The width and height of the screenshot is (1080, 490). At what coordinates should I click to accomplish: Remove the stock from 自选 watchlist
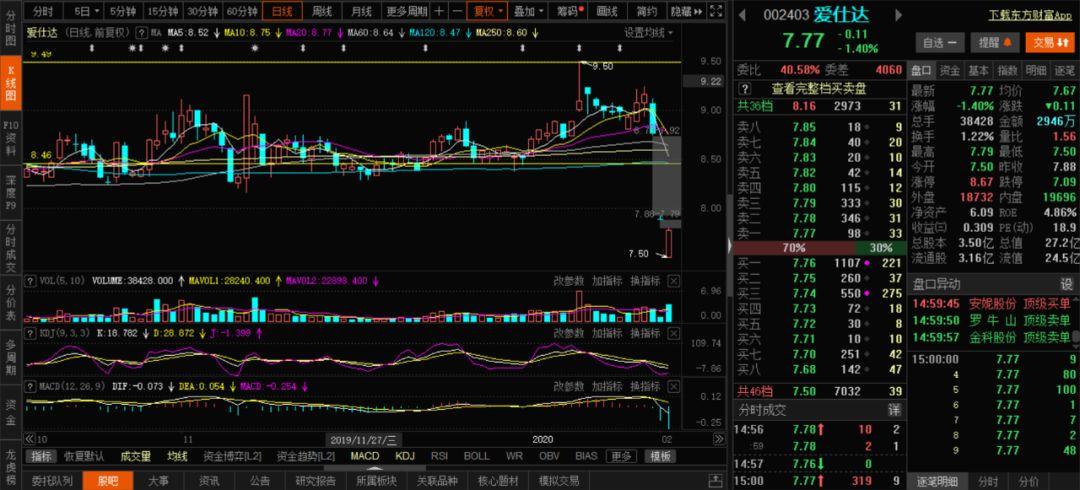click(939, 43)
